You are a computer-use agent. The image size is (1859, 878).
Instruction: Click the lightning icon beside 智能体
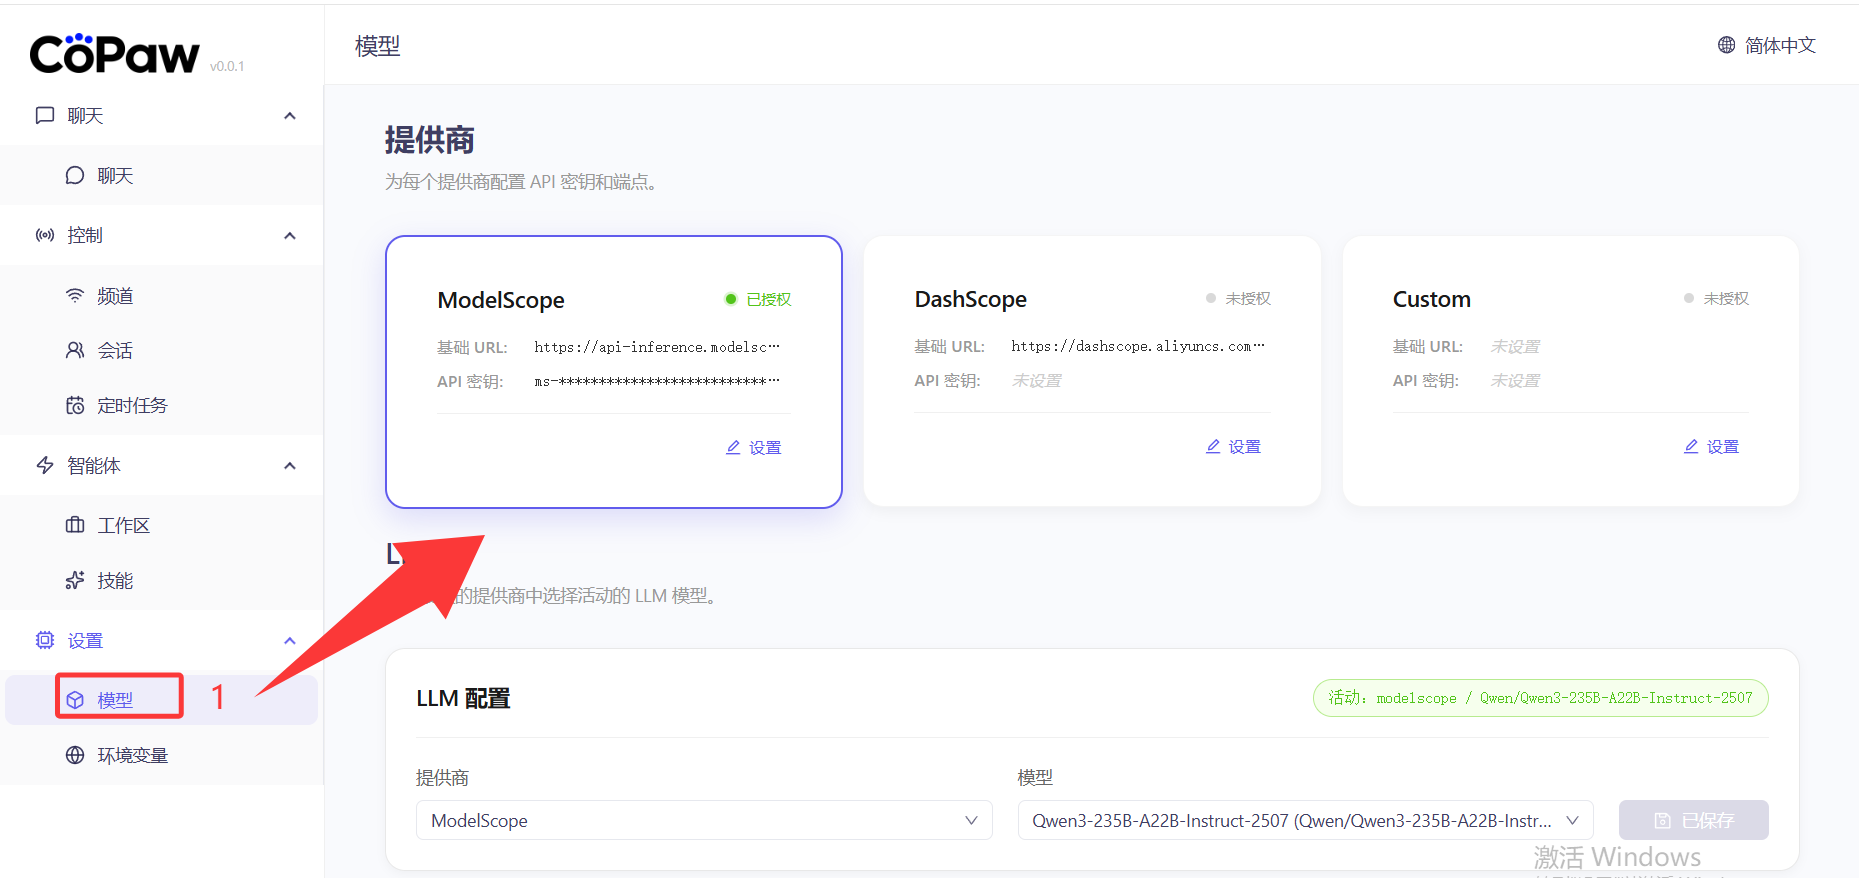coord(45,465)
